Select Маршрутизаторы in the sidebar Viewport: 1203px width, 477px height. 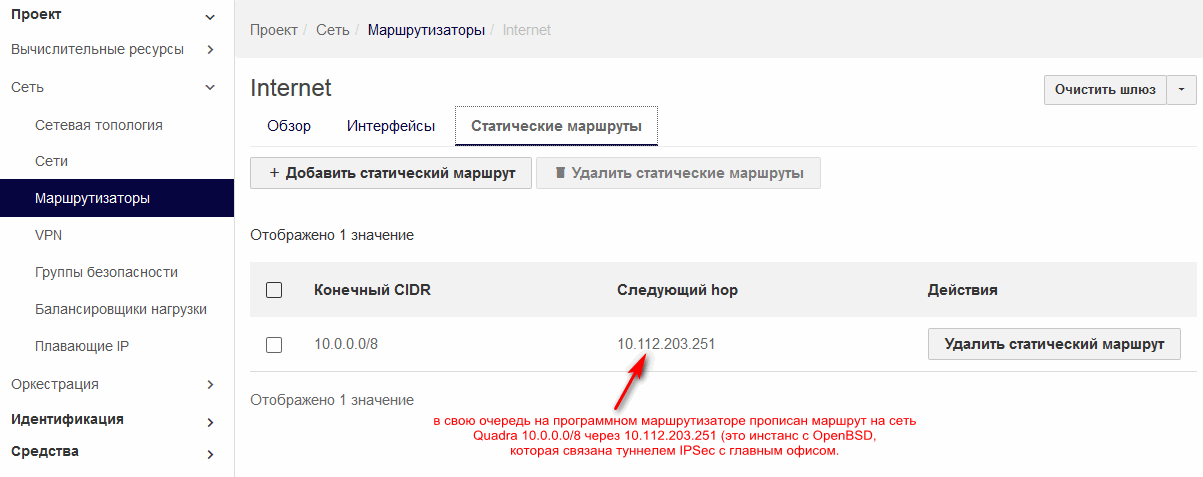coord(117,198)
